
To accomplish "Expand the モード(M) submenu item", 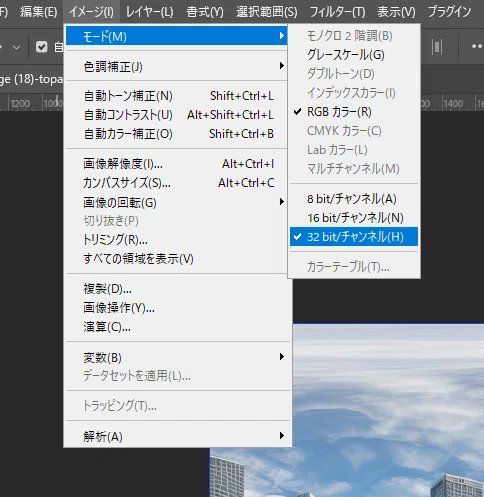I will (x=176, y=36).
